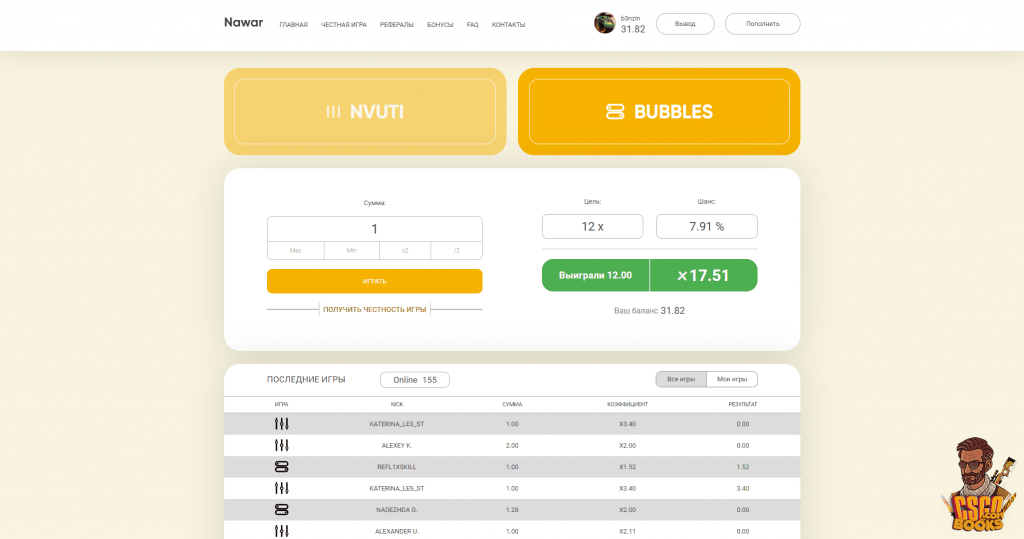
Task: Click the СУММА column header
Action: pyautogui.click(x=512, y=404)
